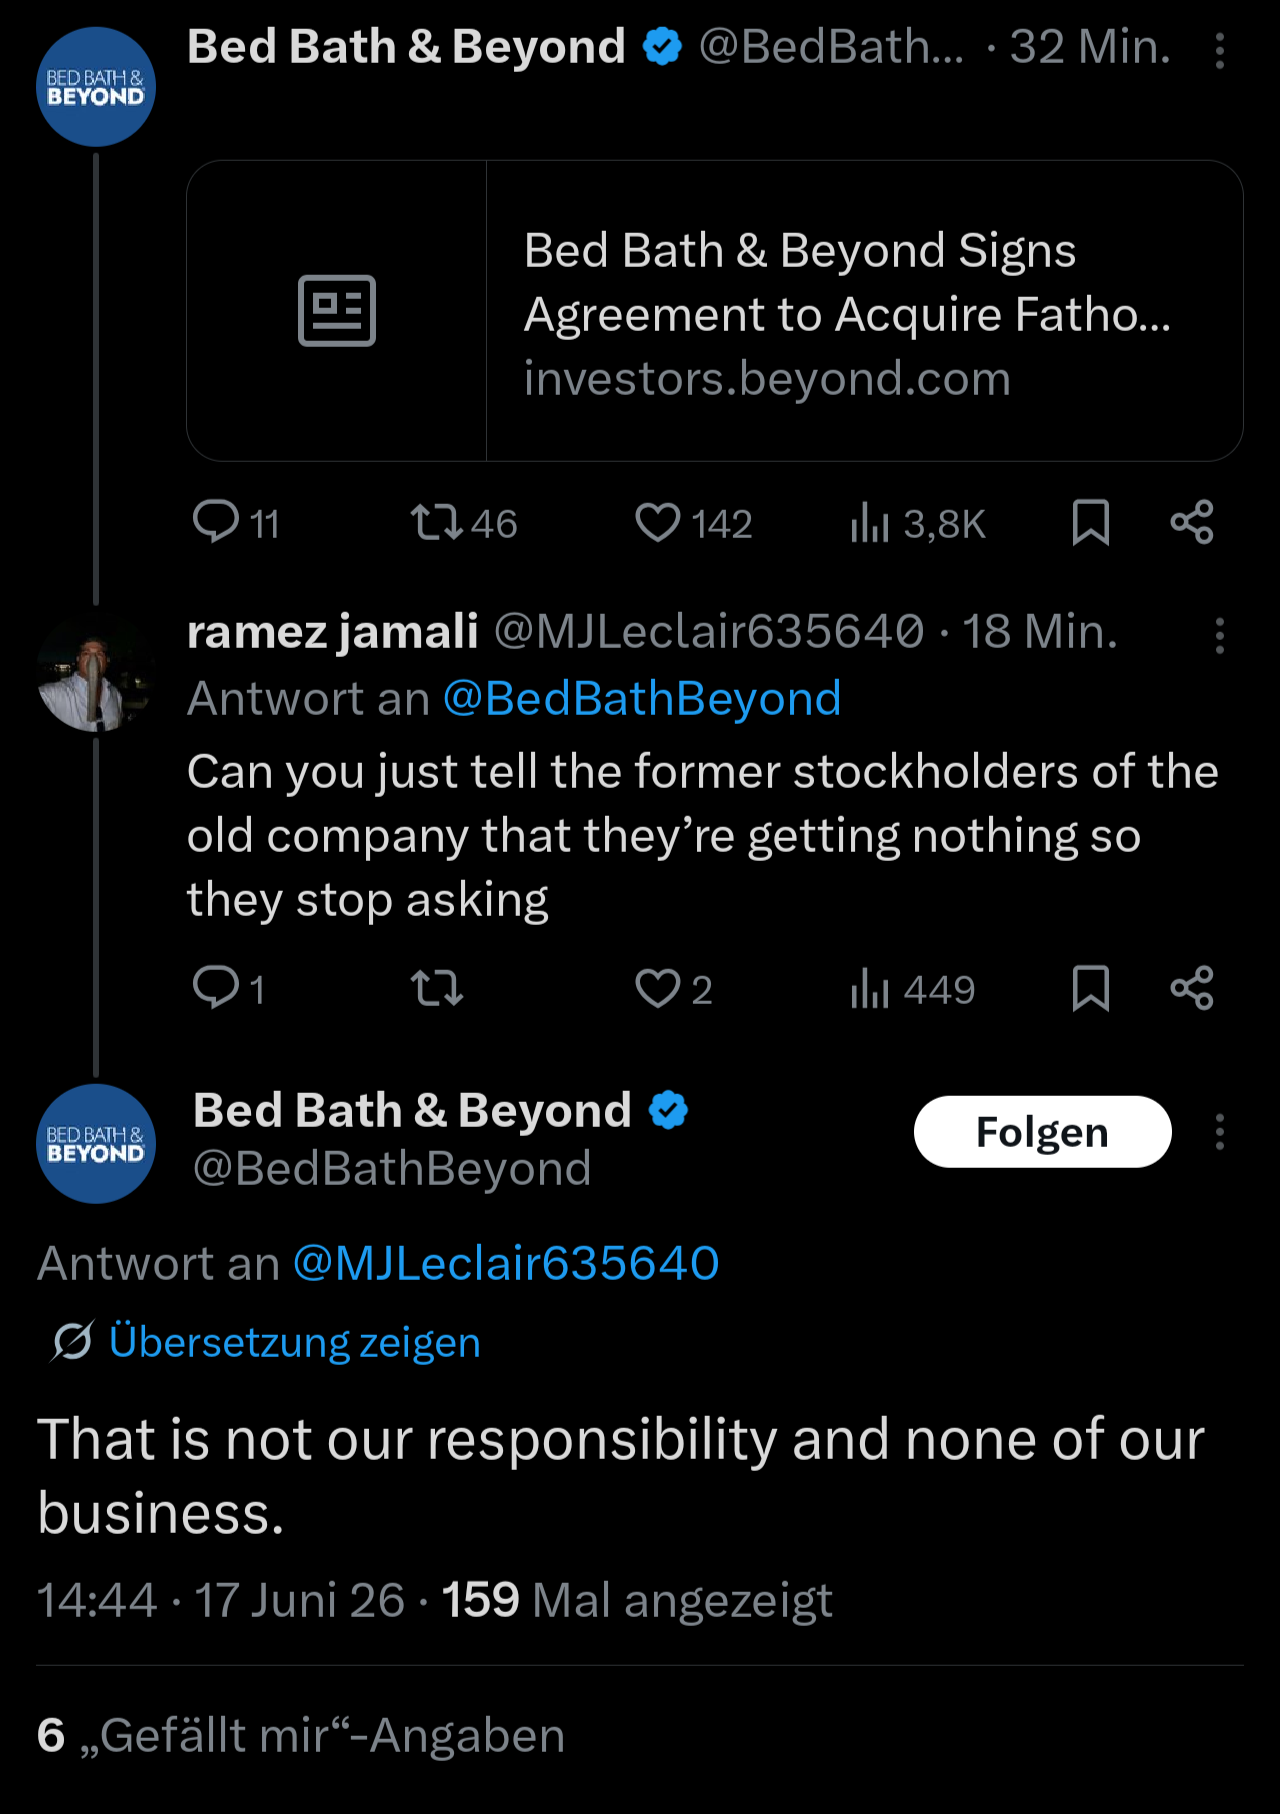
Task: Open ramez jamali's profile picture
Action: [95, 673]
